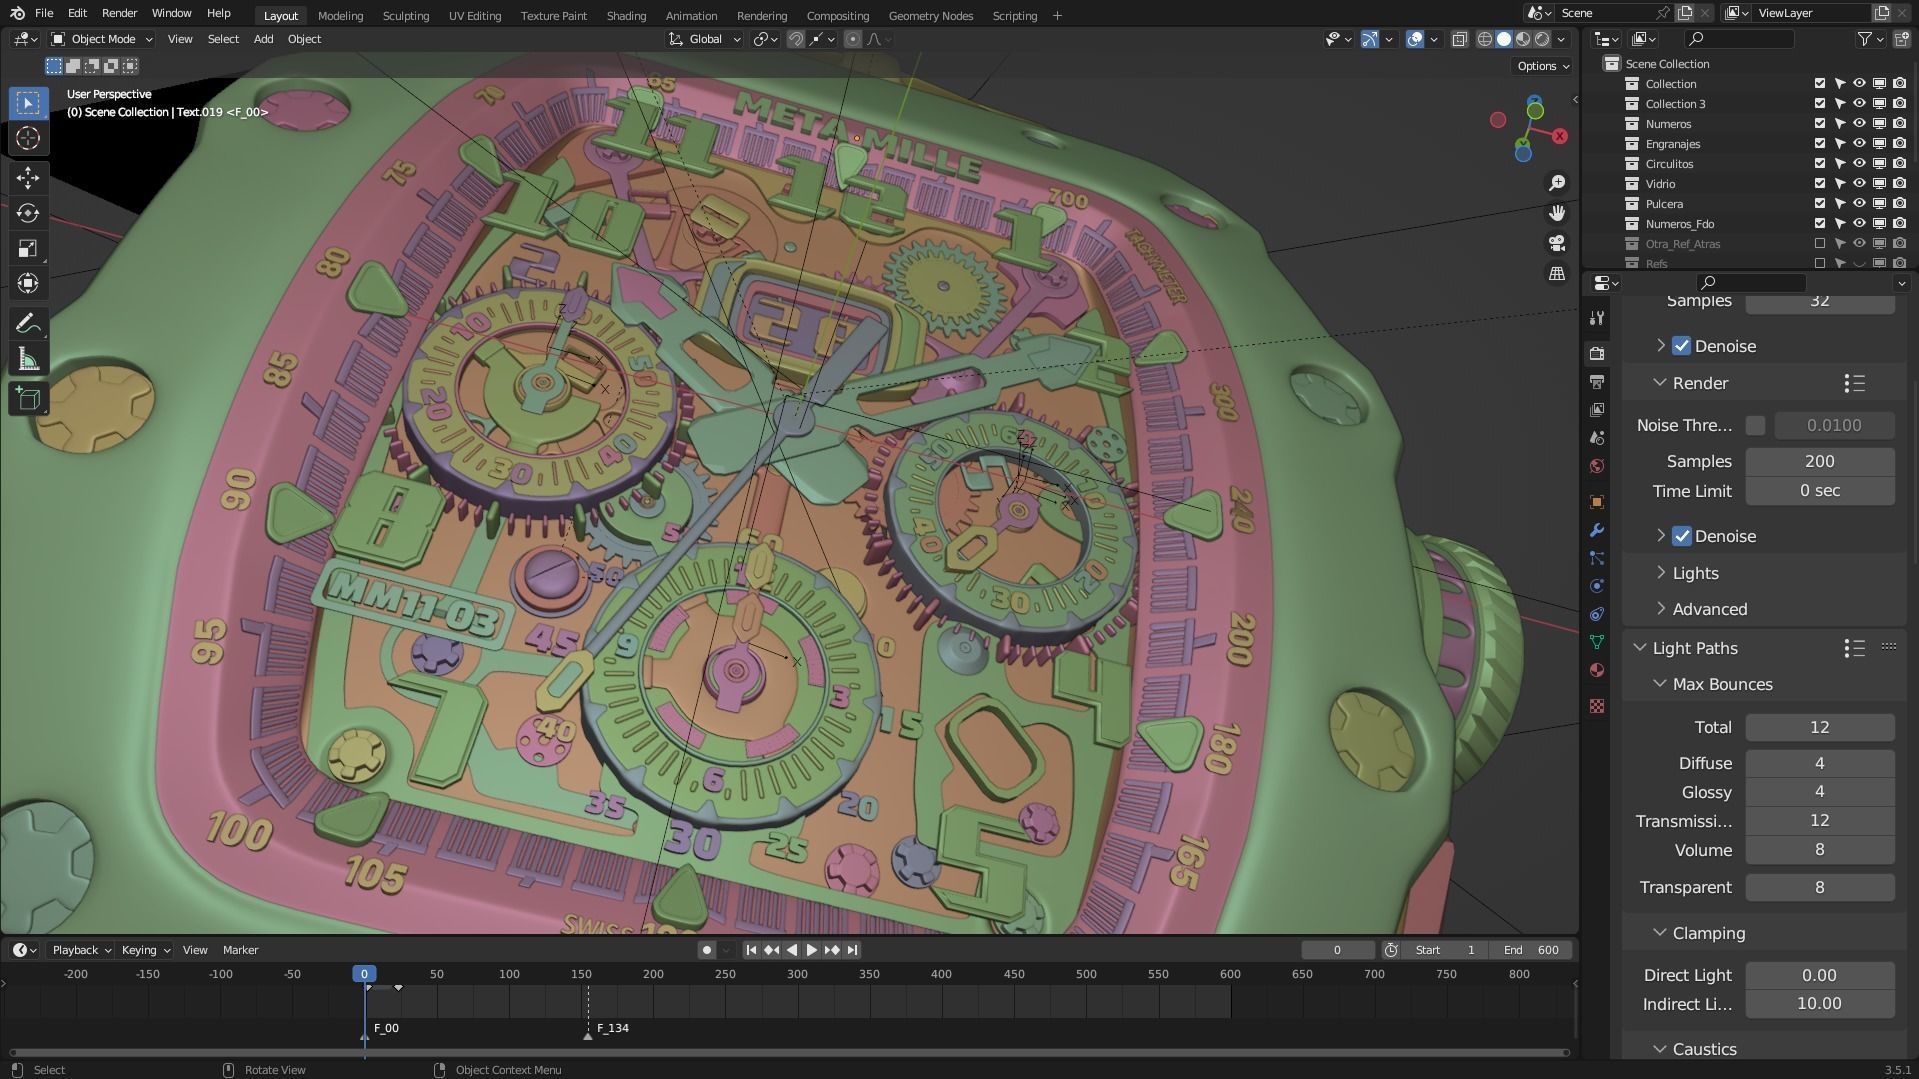Toggle the camera view icon
The height and width of the screenshot is (1079, 1919).
tap(1557, 243)
